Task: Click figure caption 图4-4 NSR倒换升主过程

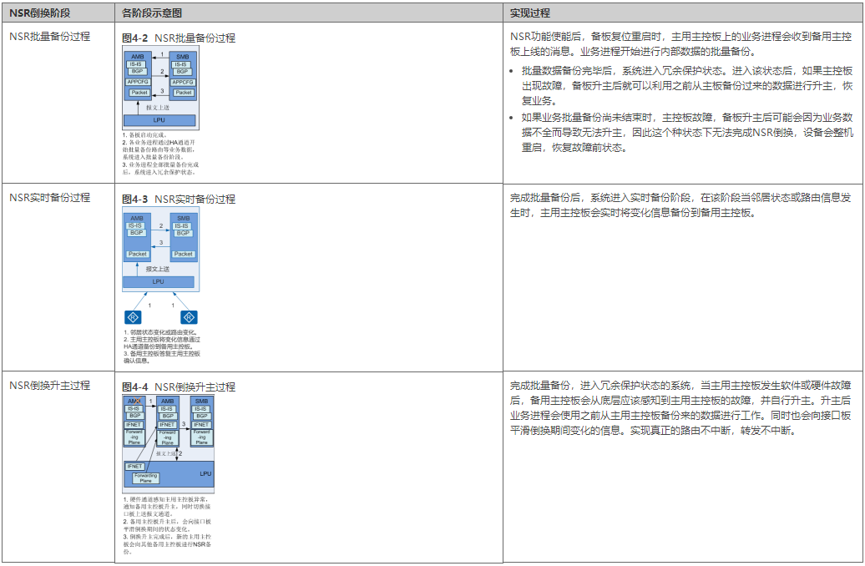Action: 178,387
